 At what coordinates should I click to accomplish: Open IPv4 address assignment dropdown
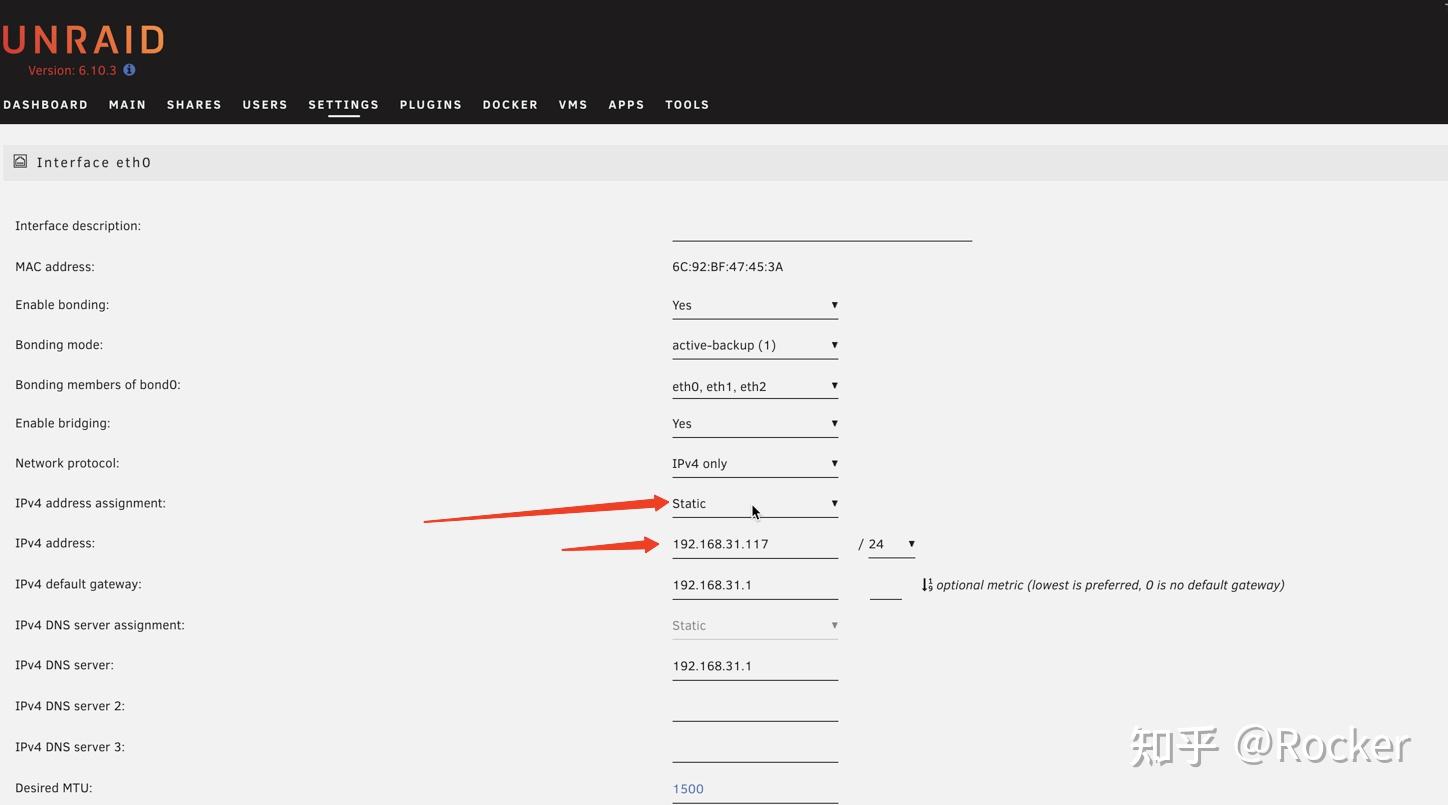(755, 504)
